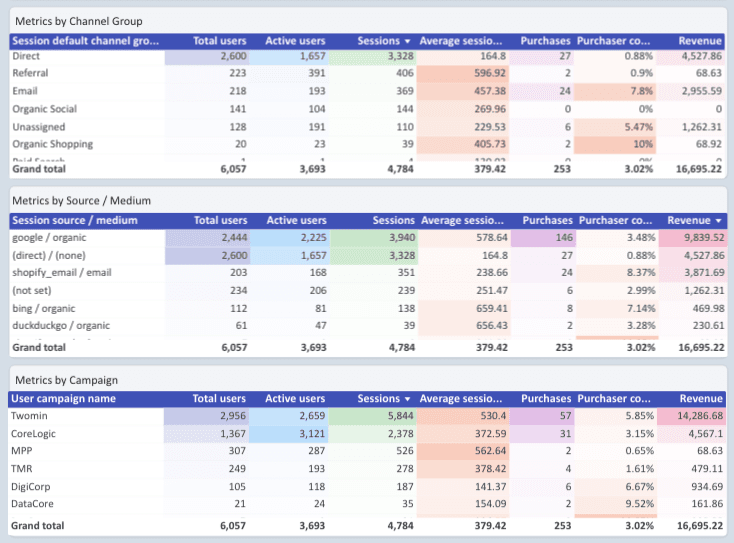
Task: Select the 'google / organic' row label
Action: [x=49, y=237]
